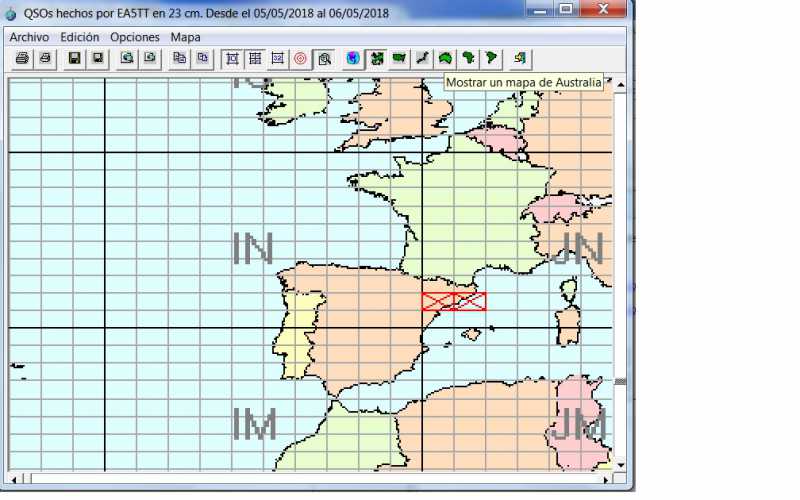Click the horizontal scrollbar thumb

27,480
